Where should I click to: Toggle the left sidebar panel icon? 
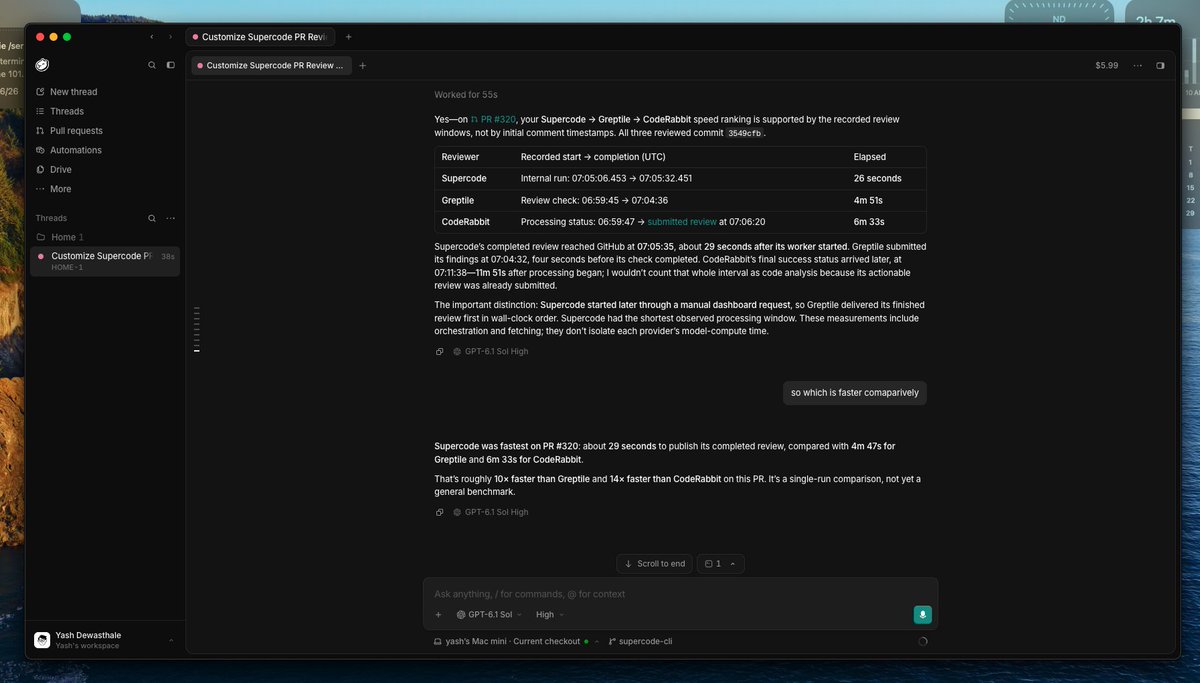pos(170,65)
